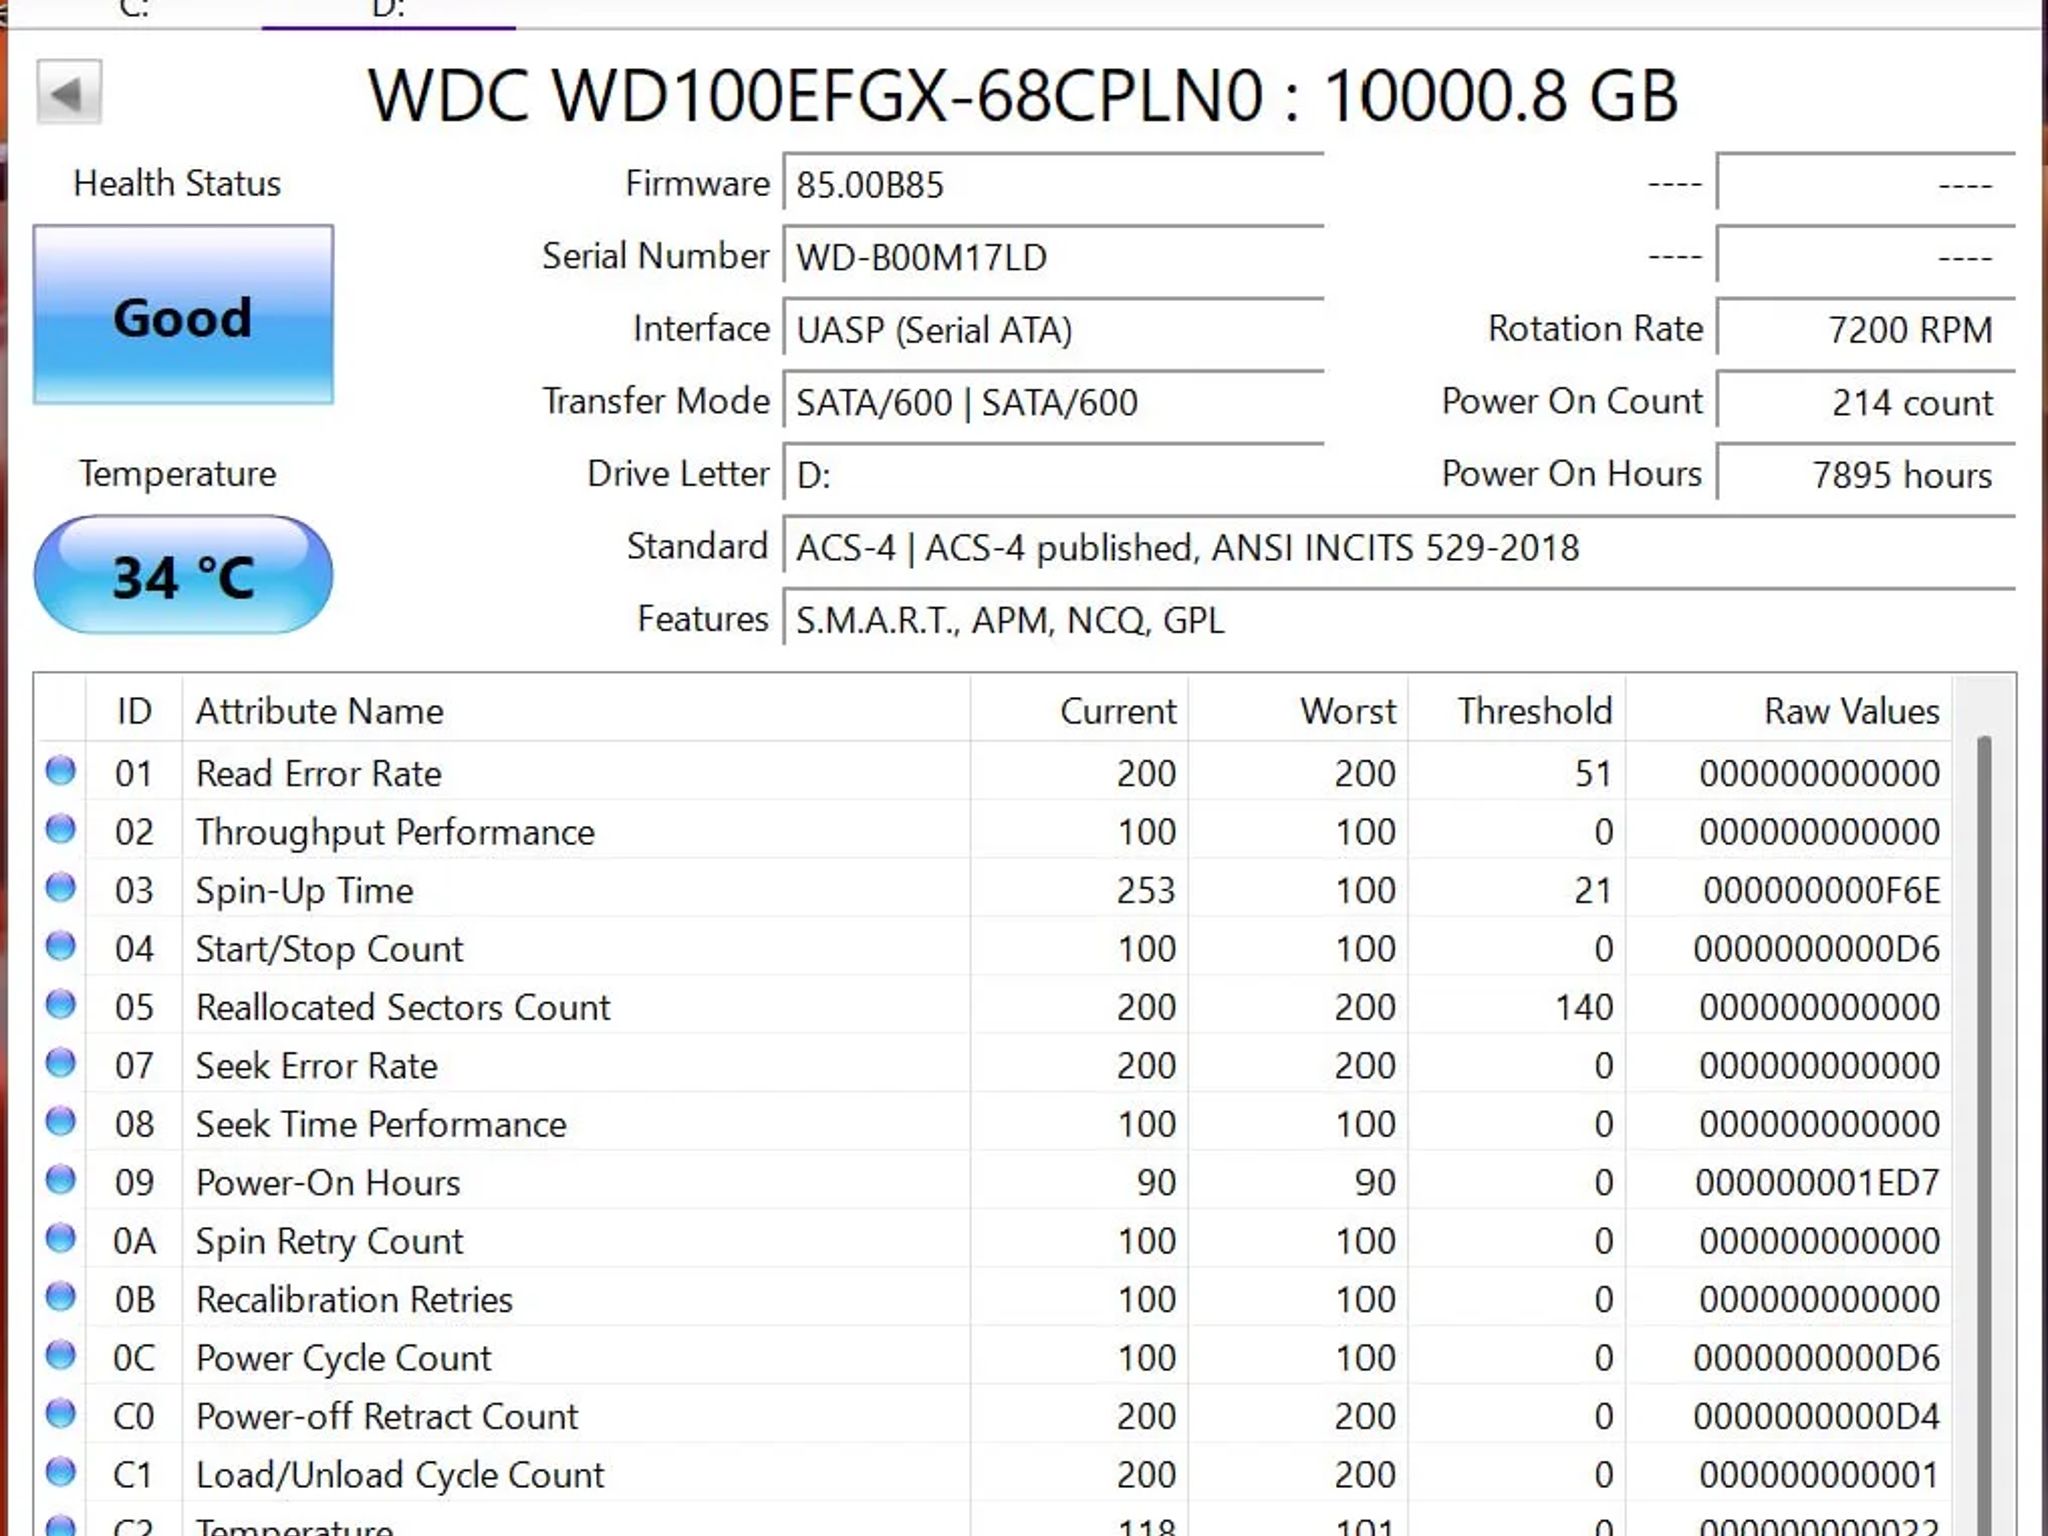
Task: Click the 34 °C temperature button
Action: [x=183, y=575]
